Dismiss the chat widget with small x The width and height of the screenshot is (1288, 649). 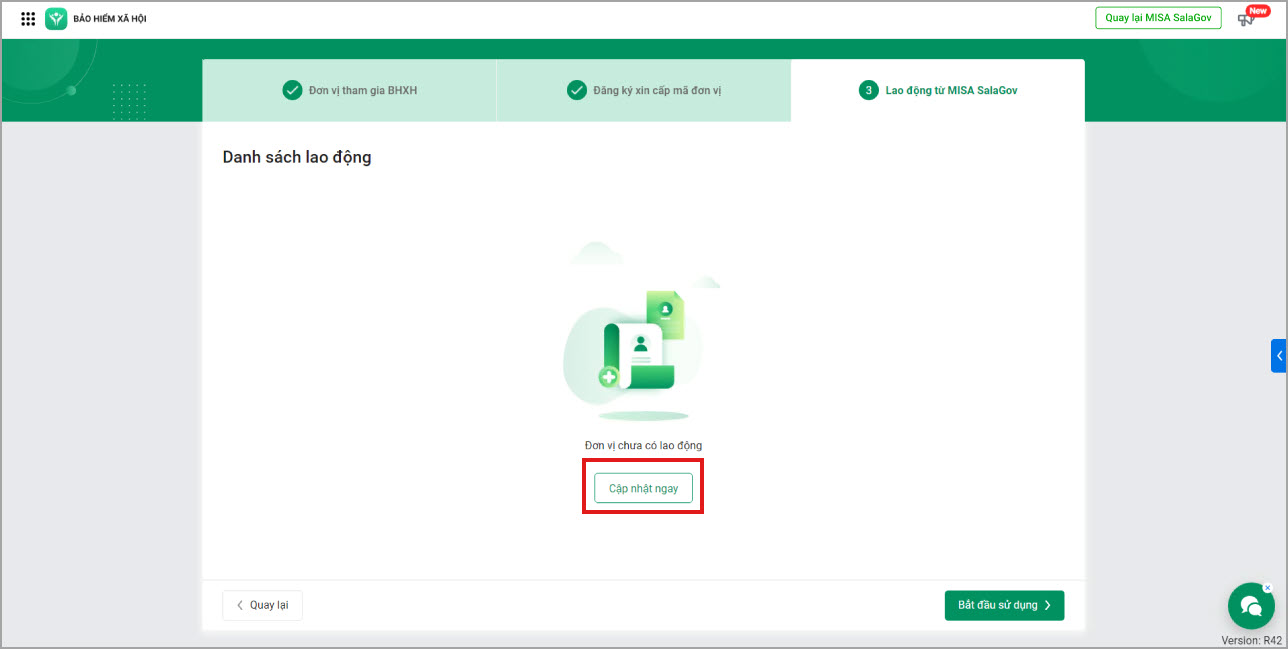(x=1268, y=587)
